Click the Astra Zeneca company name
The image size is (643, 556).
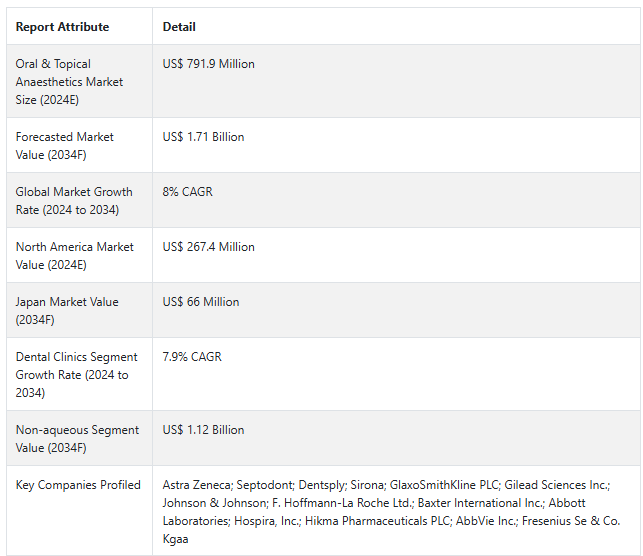tap(198, 485)
